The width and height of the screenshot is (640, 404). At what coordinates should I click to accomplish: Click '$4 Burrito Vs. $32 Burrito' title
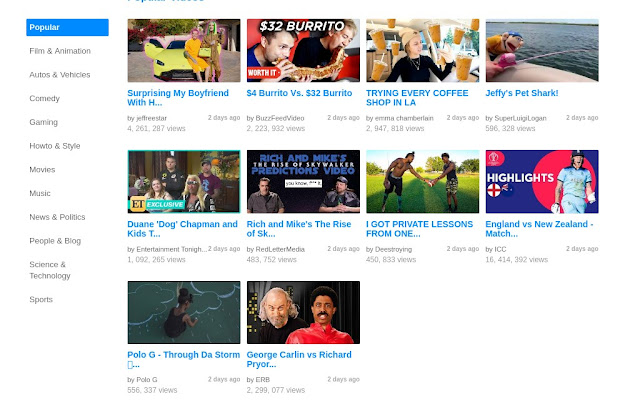tap(299, 93)
